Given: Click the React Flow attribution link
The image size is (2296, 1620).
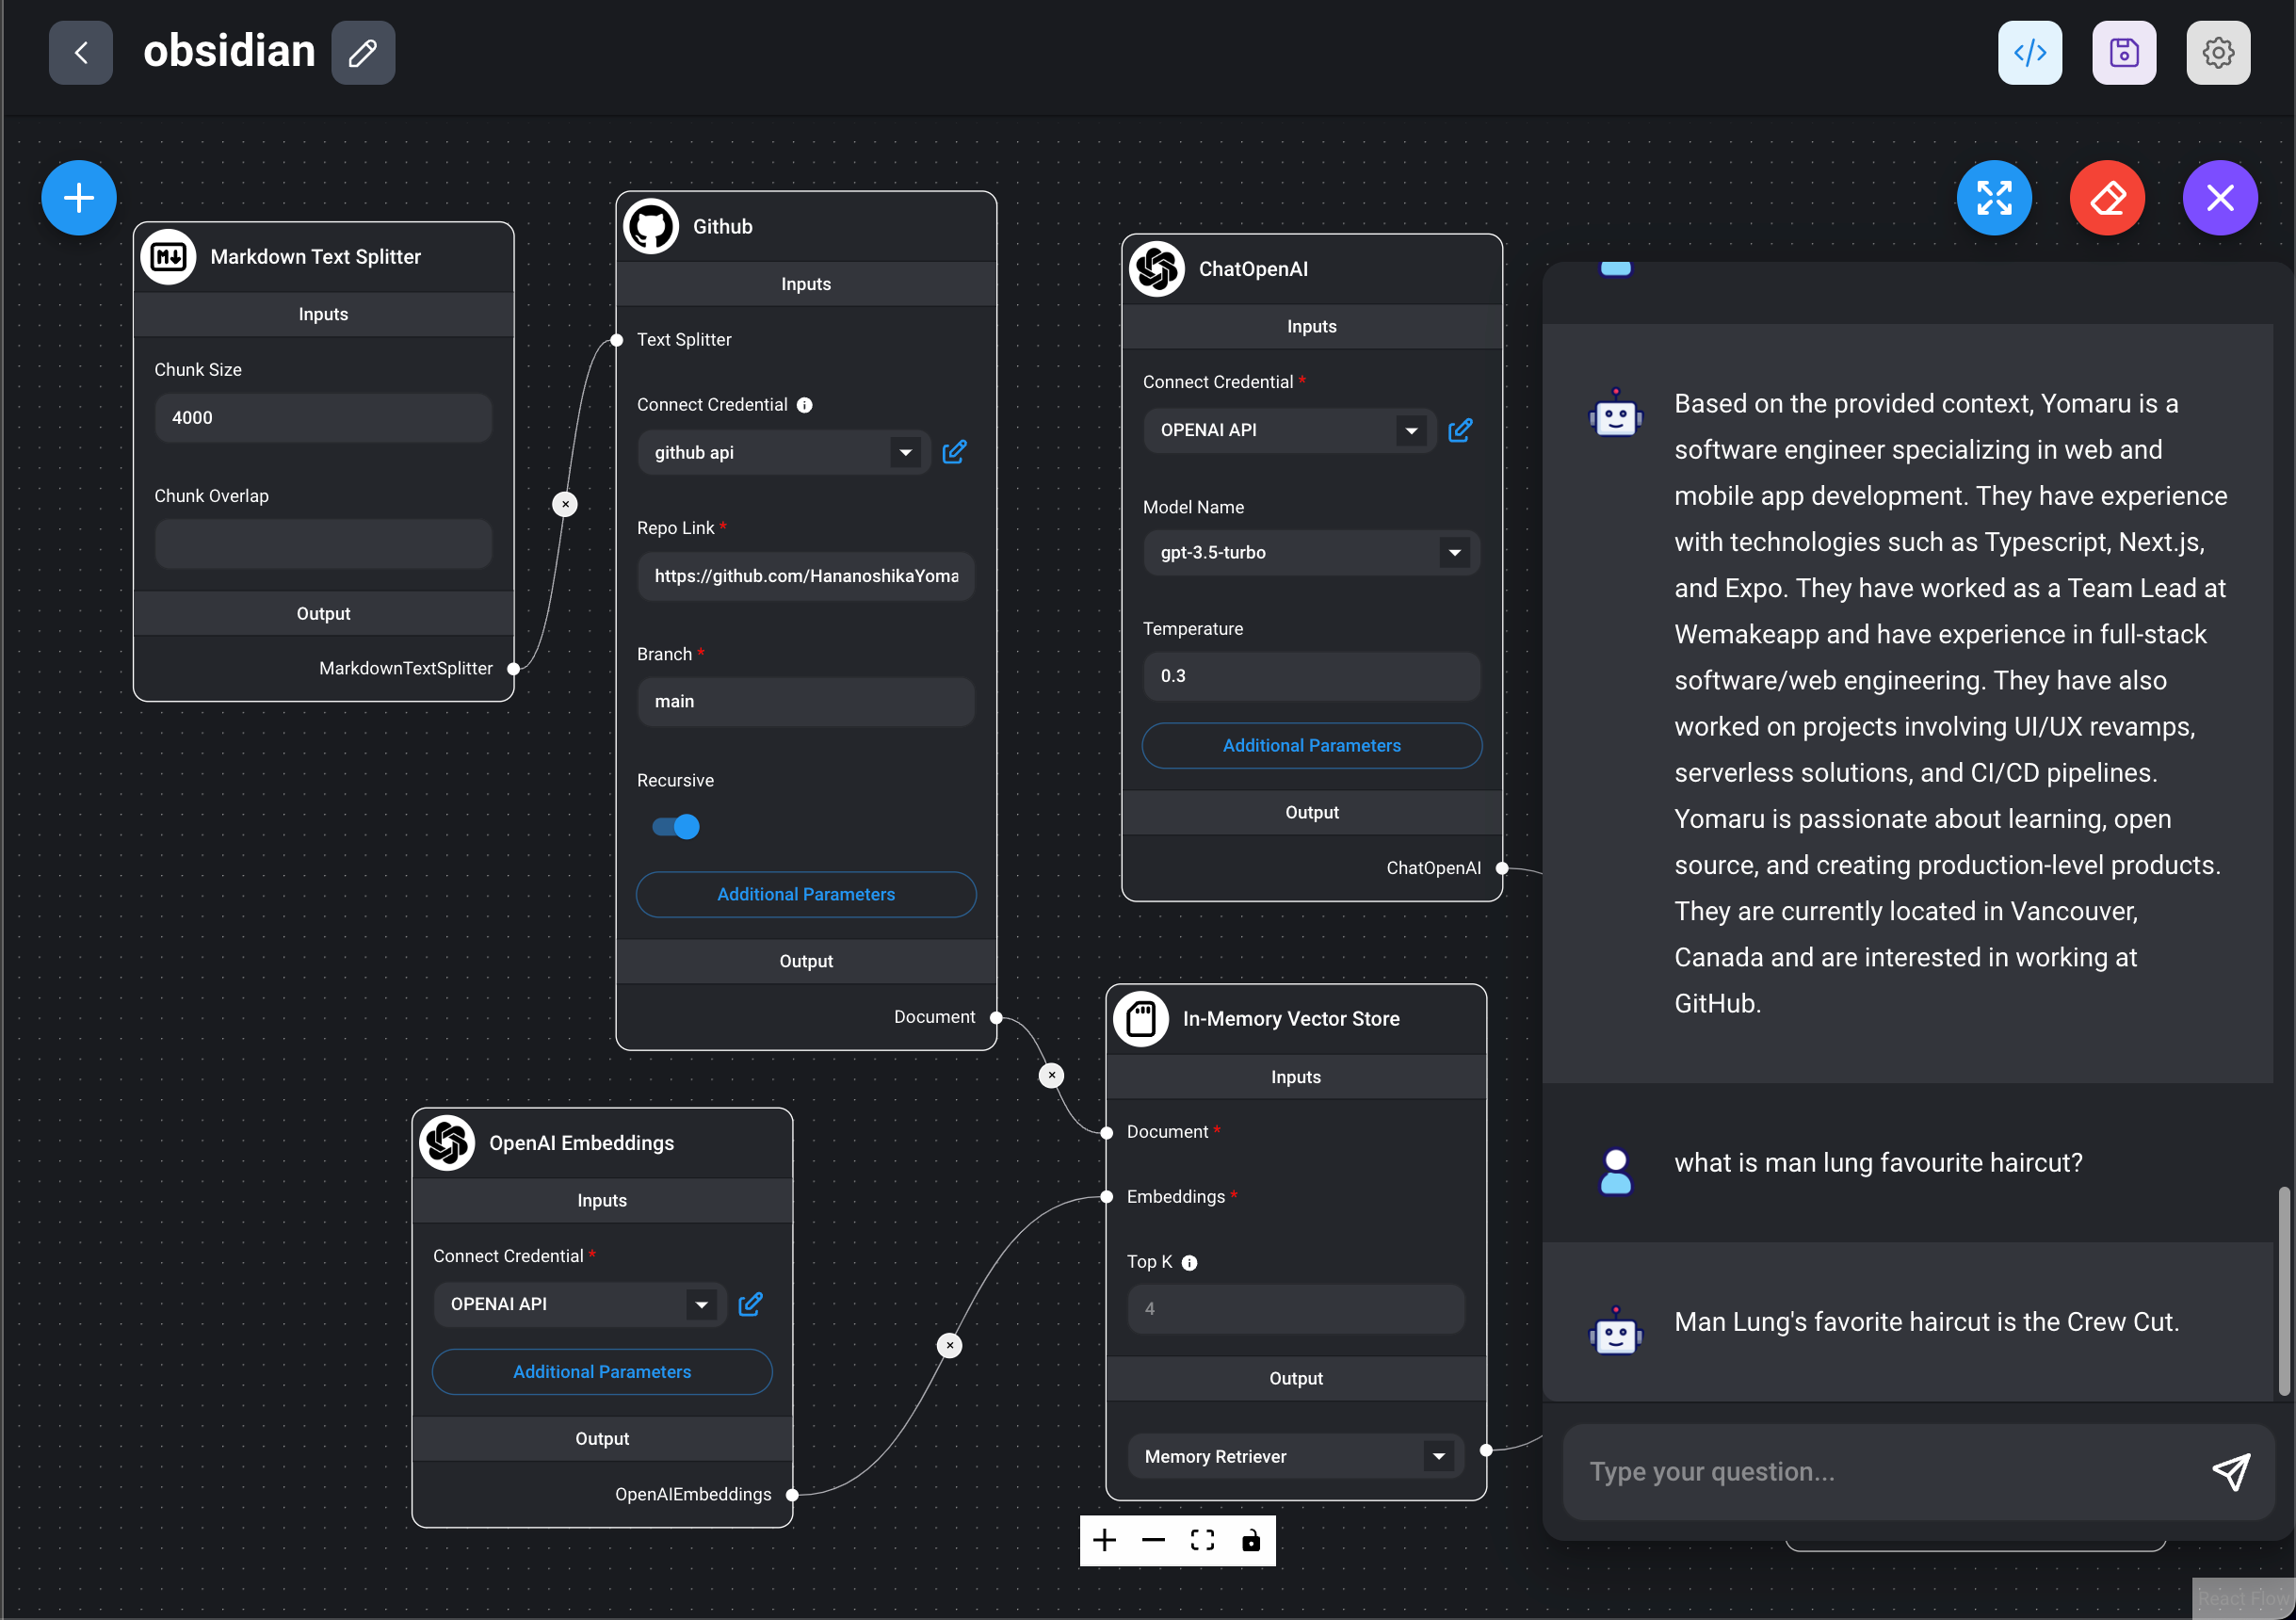Looking at the screenshot, I should click(2243, 1598).
